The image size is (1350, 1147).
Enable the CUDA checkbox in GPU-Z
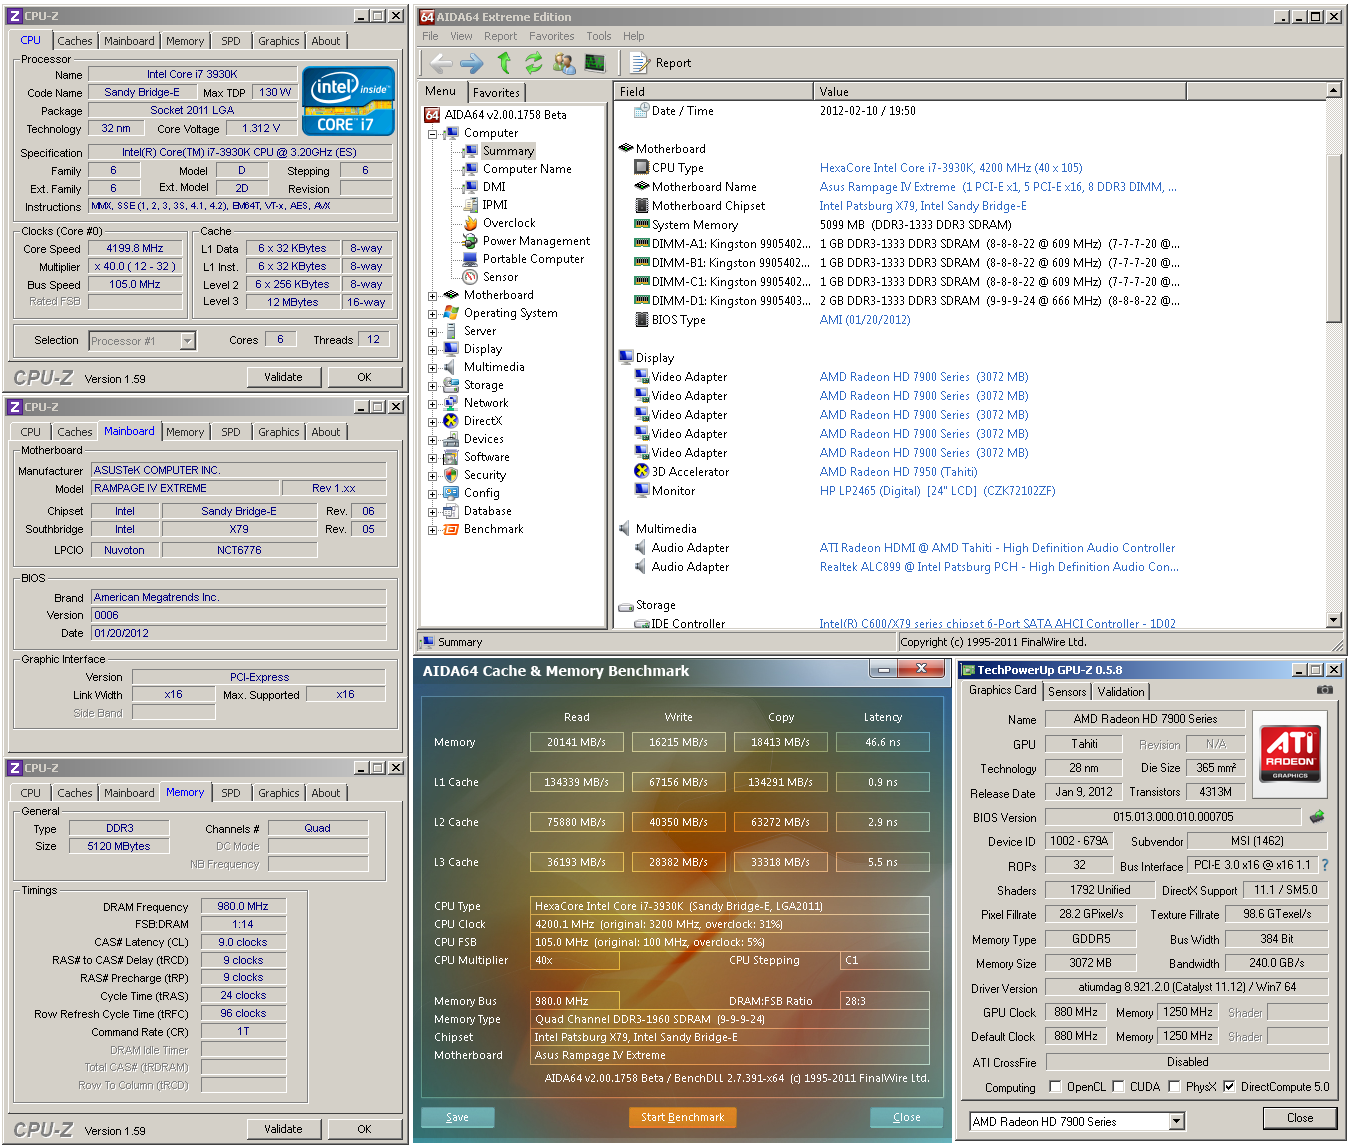point(1118,1087)
